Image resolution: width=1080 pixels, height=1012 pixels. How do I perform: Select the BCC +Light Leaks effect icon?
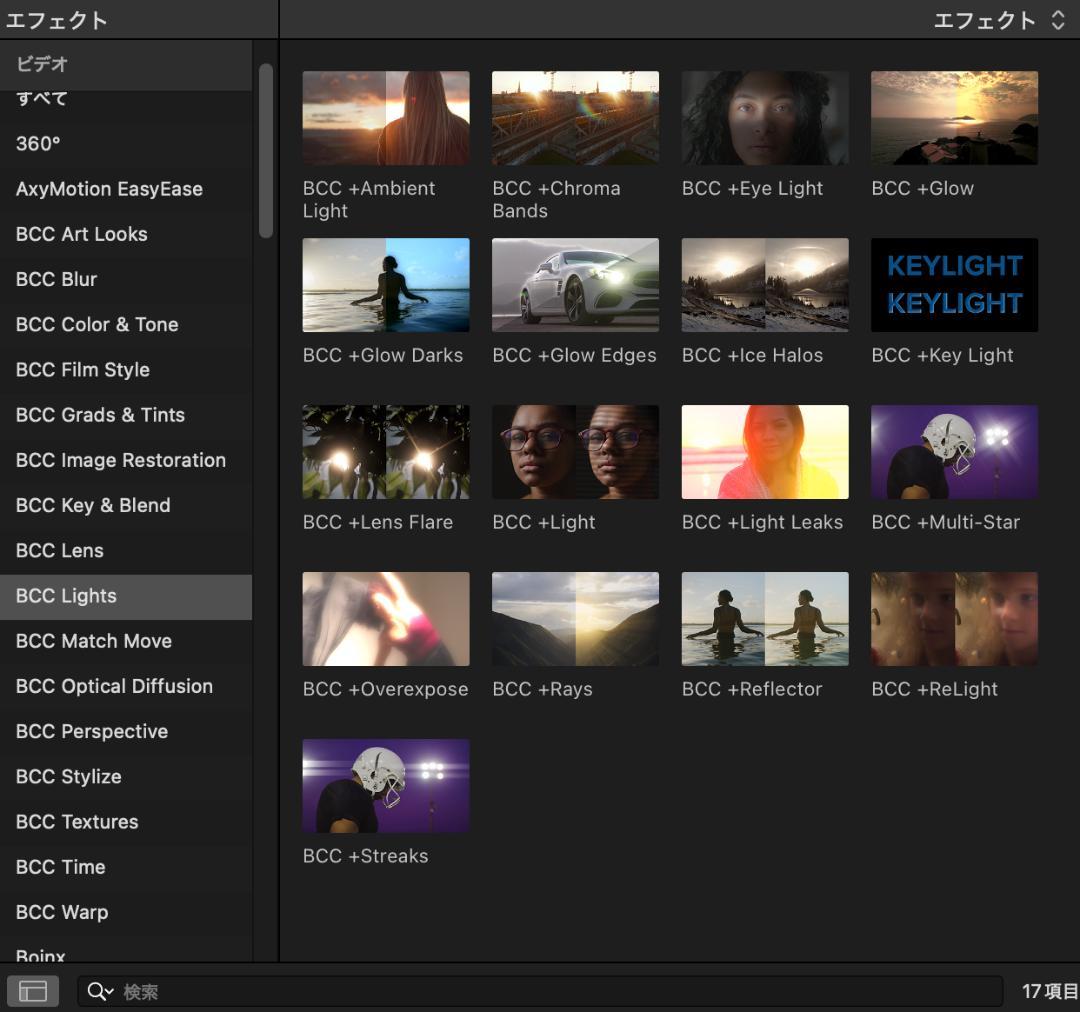point(765,452)
